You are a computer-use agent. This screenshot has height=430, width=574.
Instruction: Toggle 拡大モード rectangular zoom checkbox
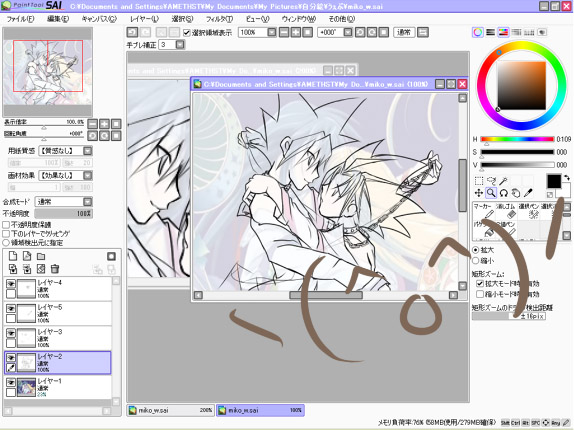tap(480, 284)
